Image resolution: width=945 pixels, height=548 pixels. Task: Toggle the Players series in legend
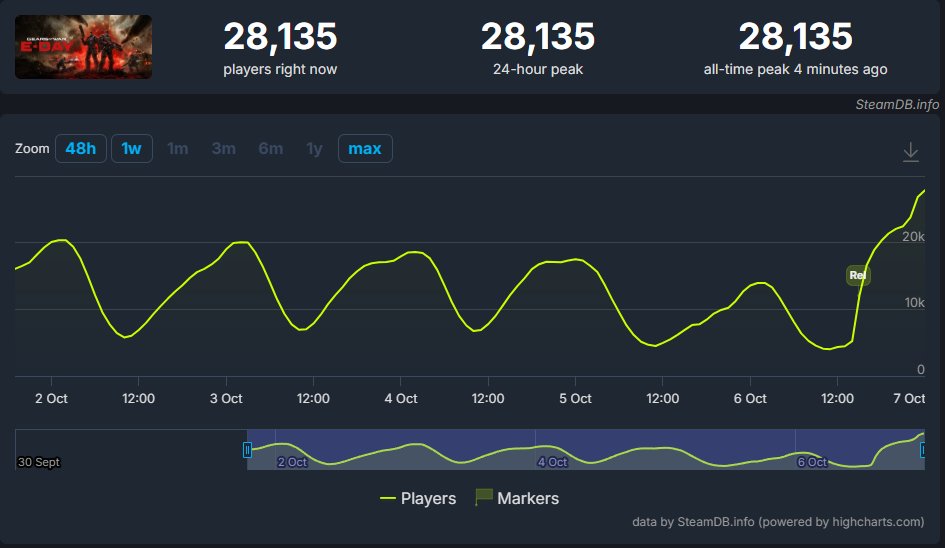coord(418,499)
